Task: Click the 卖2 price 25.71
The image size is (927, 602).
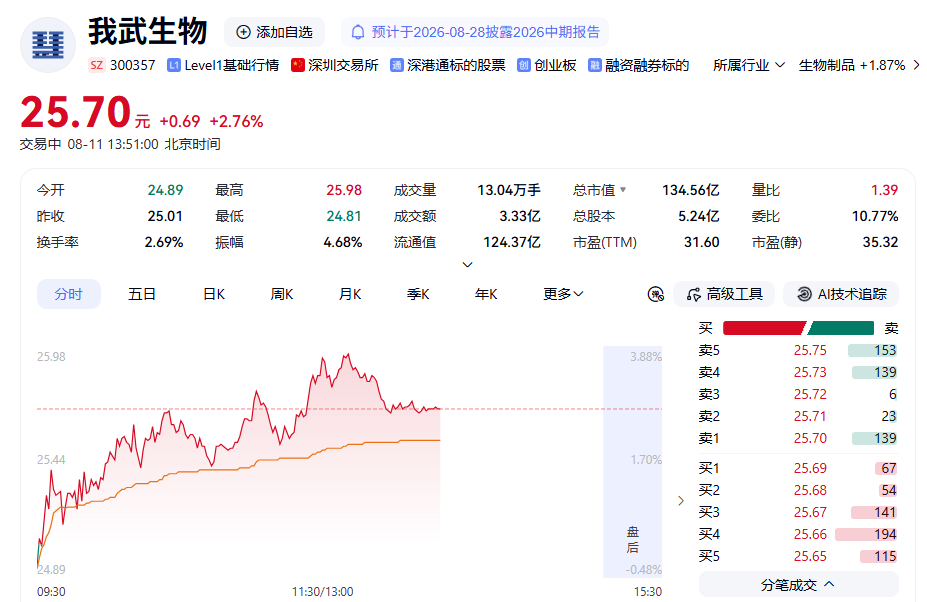Action: [x=810, y=416]
